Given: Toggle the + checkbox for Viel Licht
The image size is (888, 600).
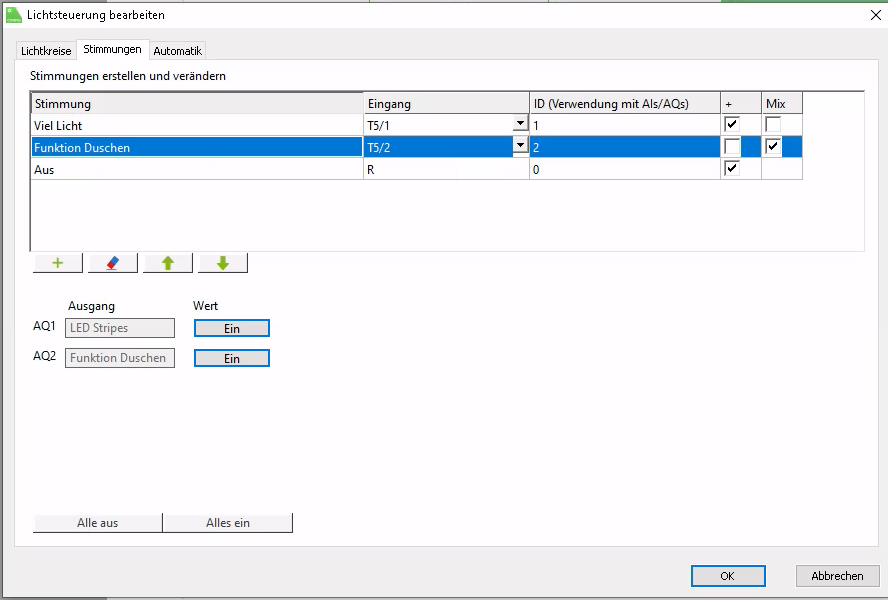Looking at the screenshot, I should click(x=732, y=124).
